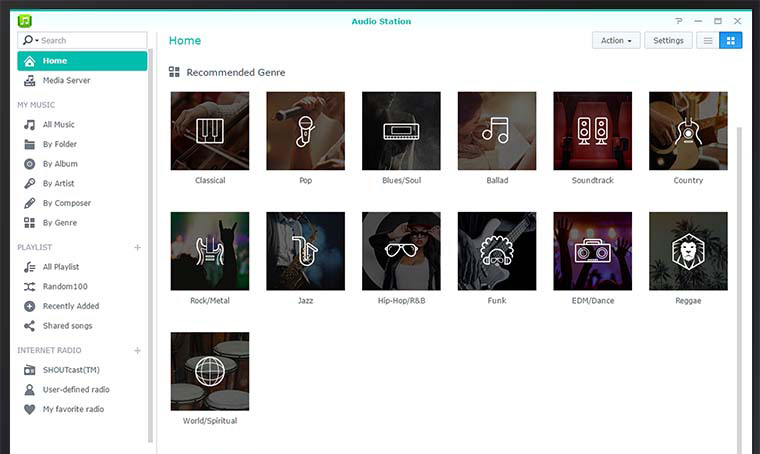The width and height of the screenshot is (760, 454).
Task: Go to Home in the sidebar
Action: (81, 61)
